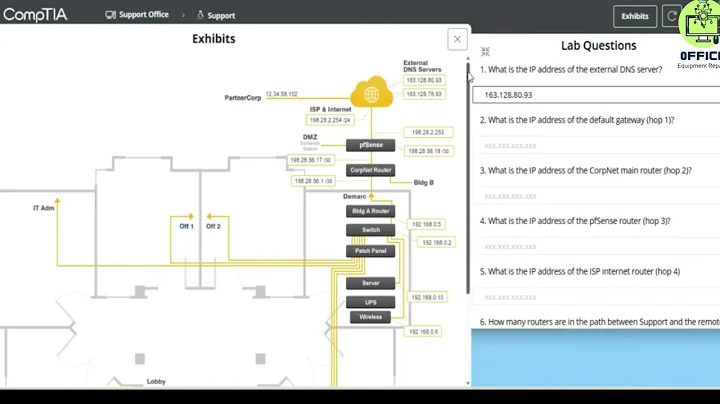Screen dimensions: 720x404
Task: Click the UPS device
Action: click(371, 303)
